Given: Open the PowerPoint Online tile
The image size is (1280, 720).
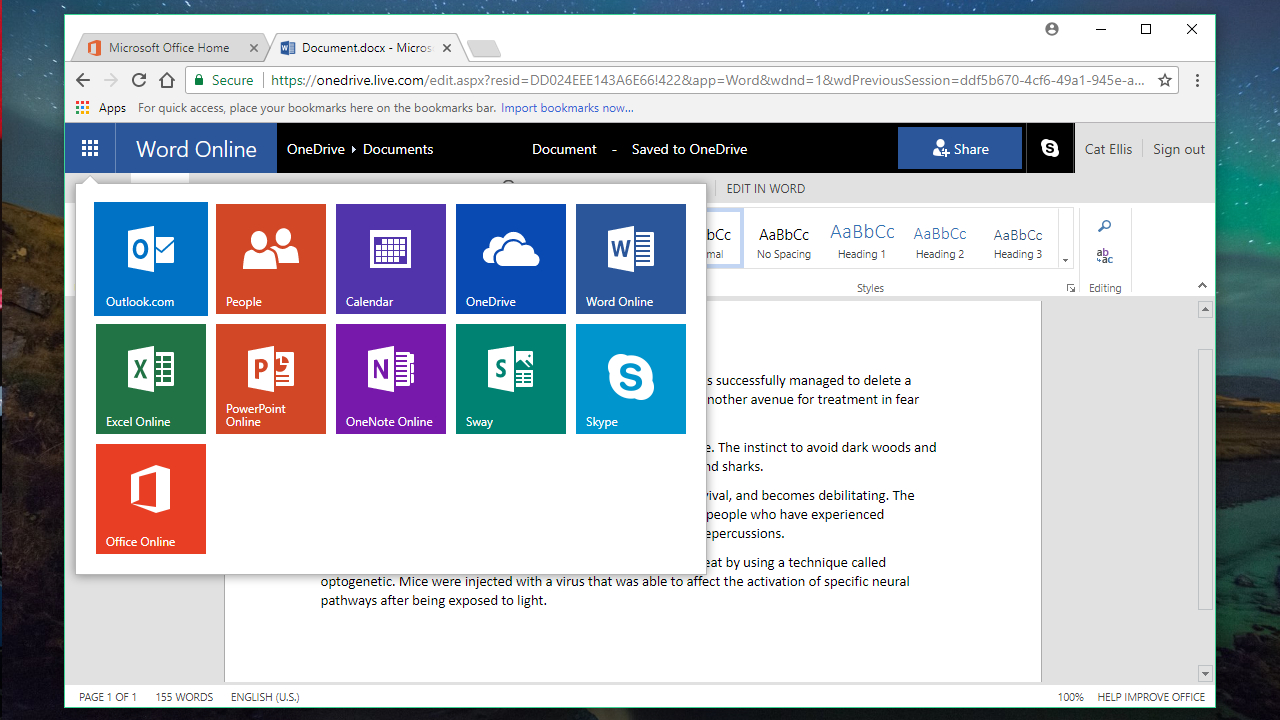Looking at the screenshot, I should coord(271,379).
